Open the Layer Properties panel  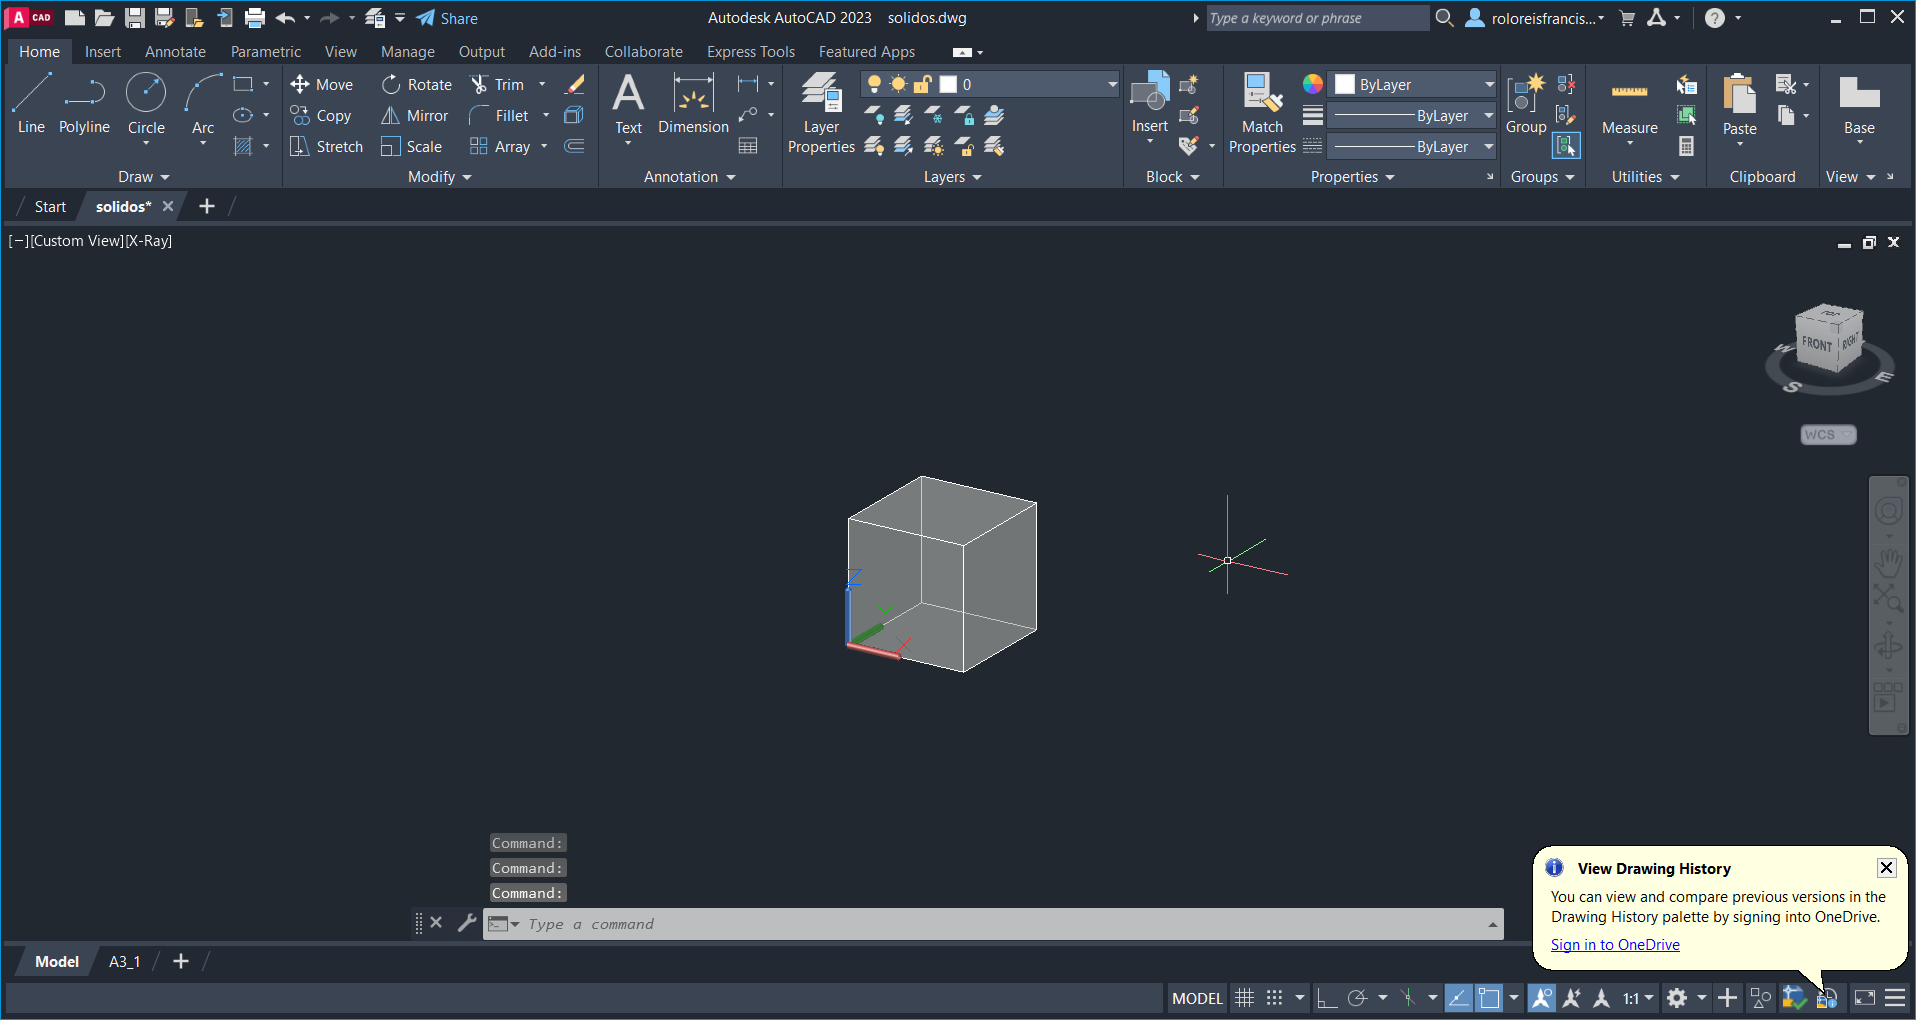(x=821, y=112)
